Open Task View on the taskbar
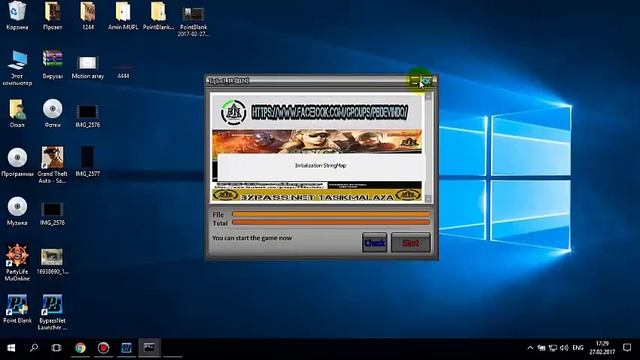640x360 pixels. tap(56, 348)
